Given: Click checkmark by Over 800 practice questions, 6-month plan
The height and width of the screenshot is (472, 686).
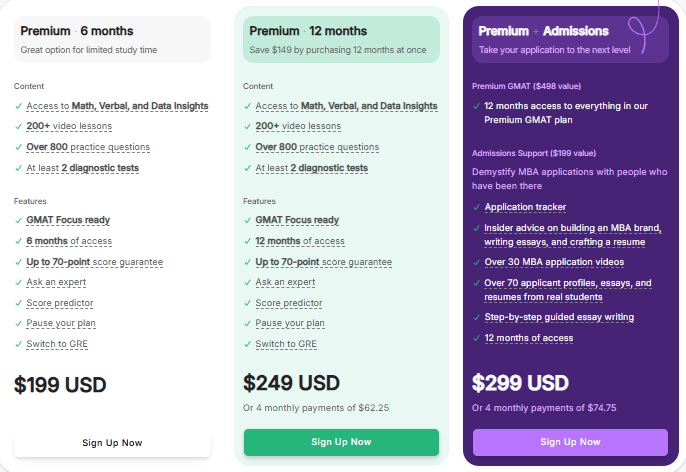Looking at the screenshot, I should click(x=18, y=147).
